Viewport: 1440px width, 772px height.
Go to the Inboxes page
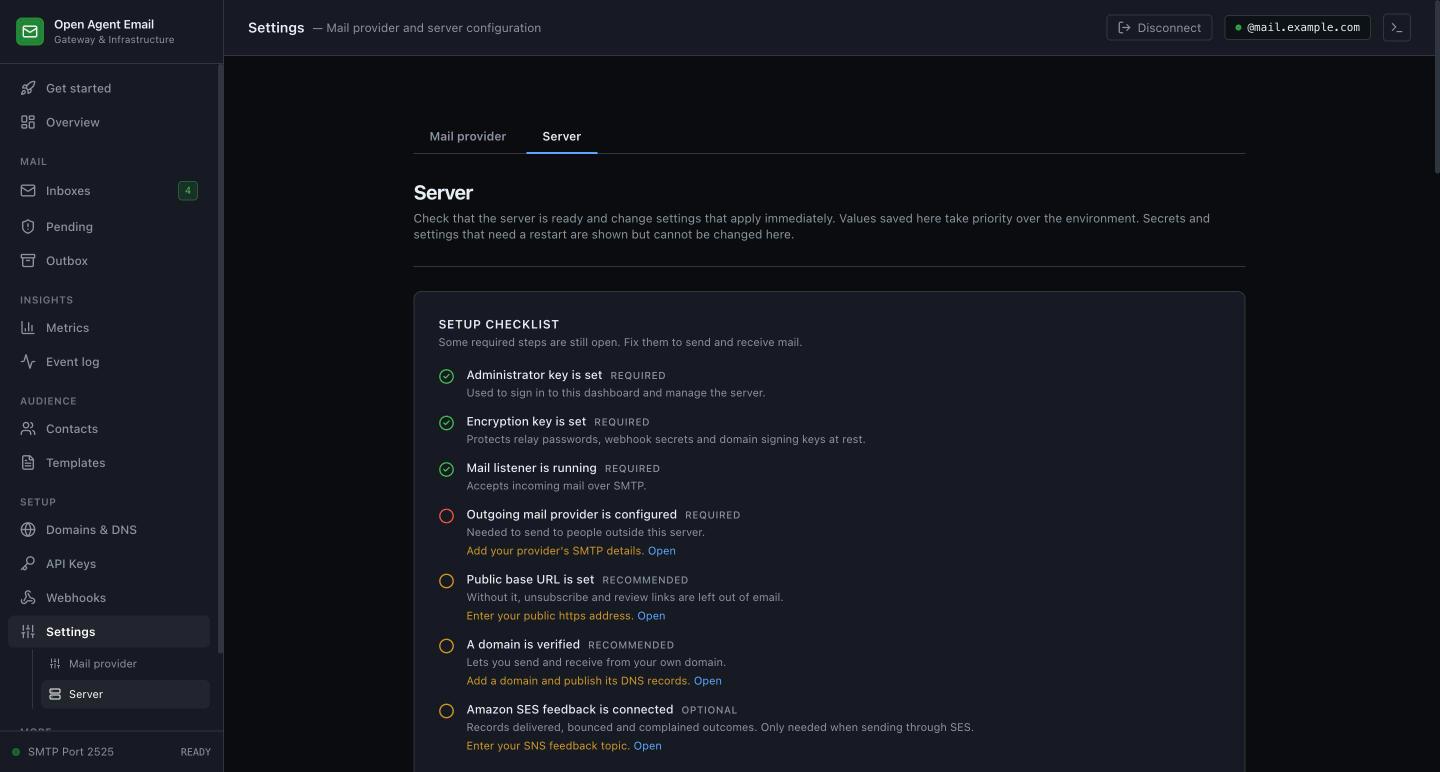click(x=108, y=191)
